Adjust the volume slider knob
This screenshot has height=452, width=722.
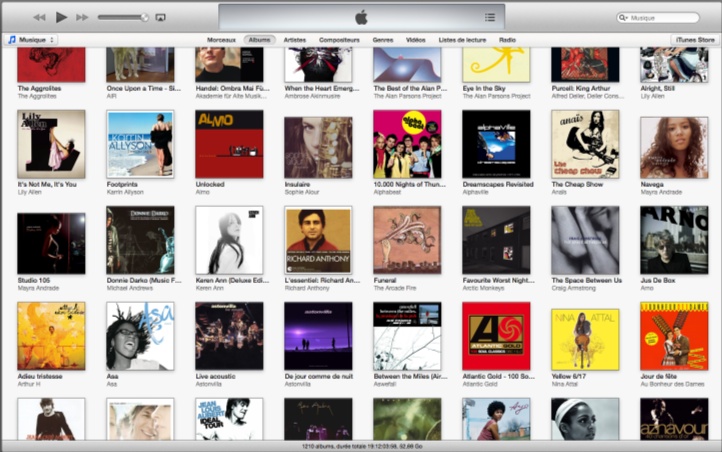[145, 17]
